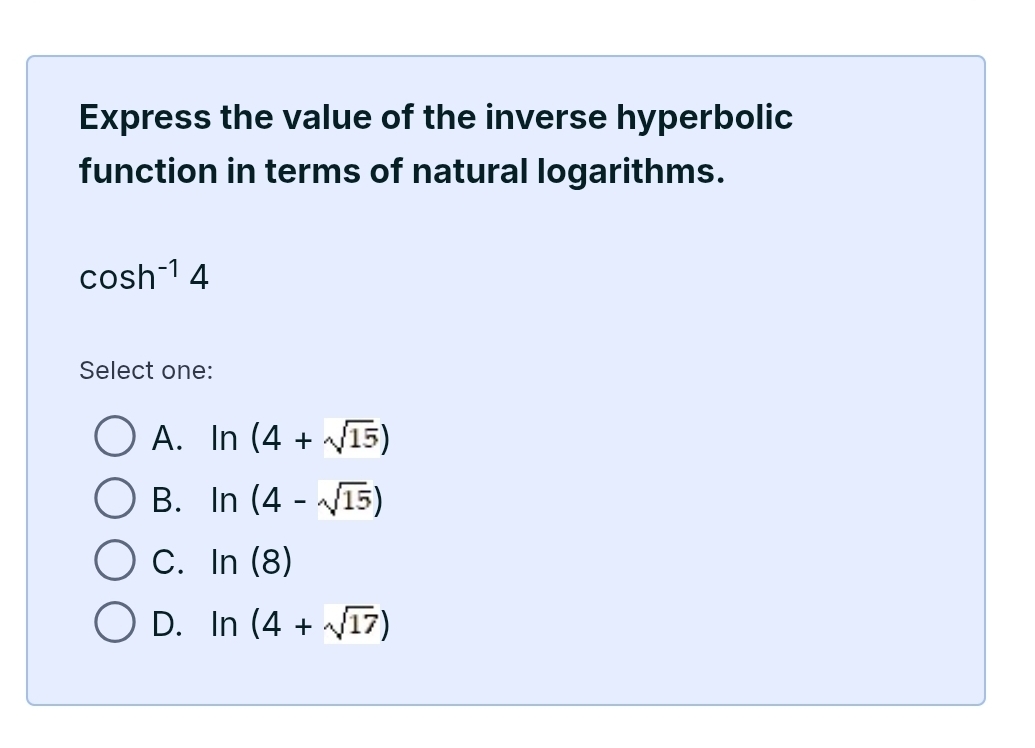Click the "ln (4 +" text in option D
This screenshot has width=1035, height=748.
point(262,625)
